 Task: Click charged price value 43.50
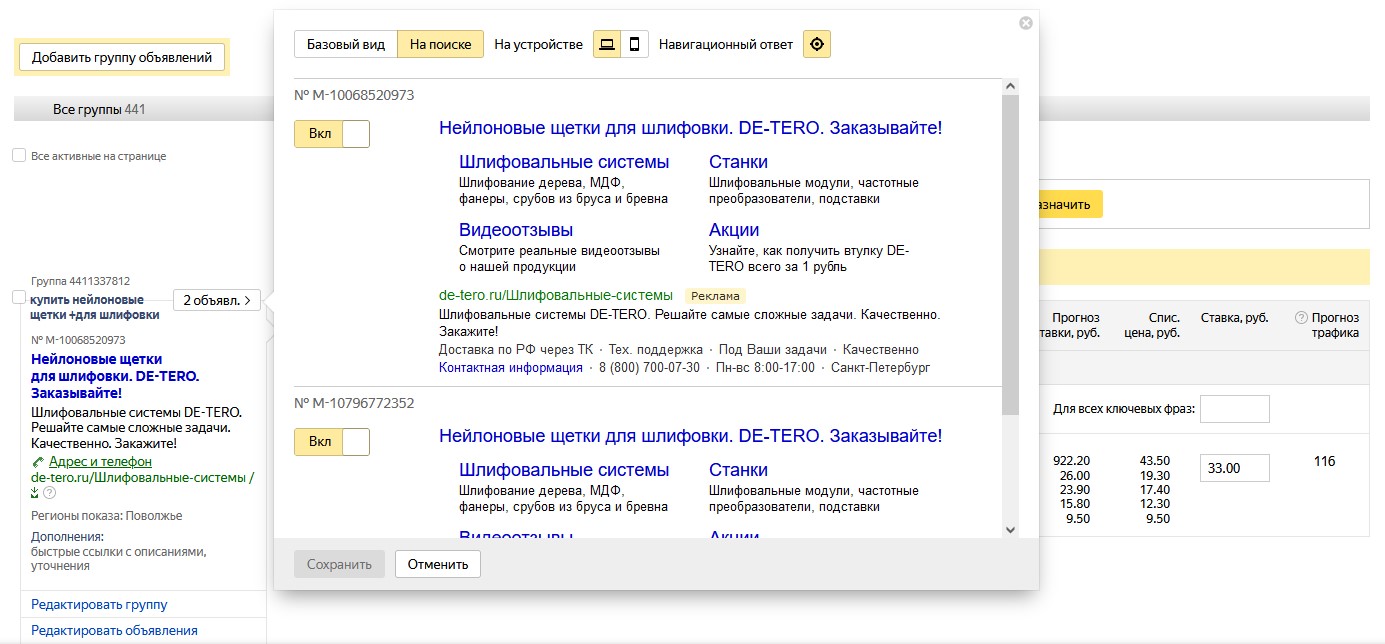coord(1154,461)
